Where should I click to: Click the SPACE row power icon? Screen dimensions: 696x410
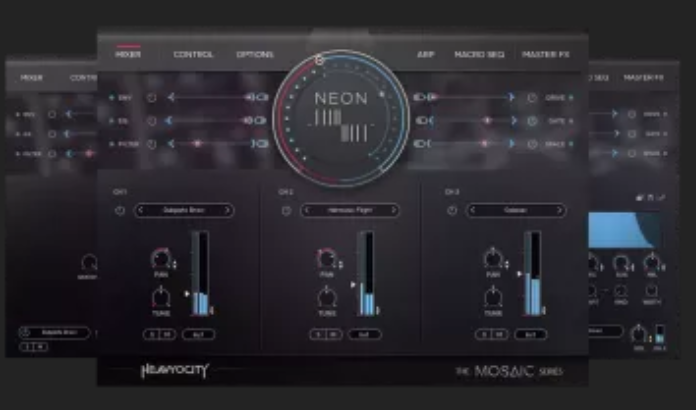(532, 144)
